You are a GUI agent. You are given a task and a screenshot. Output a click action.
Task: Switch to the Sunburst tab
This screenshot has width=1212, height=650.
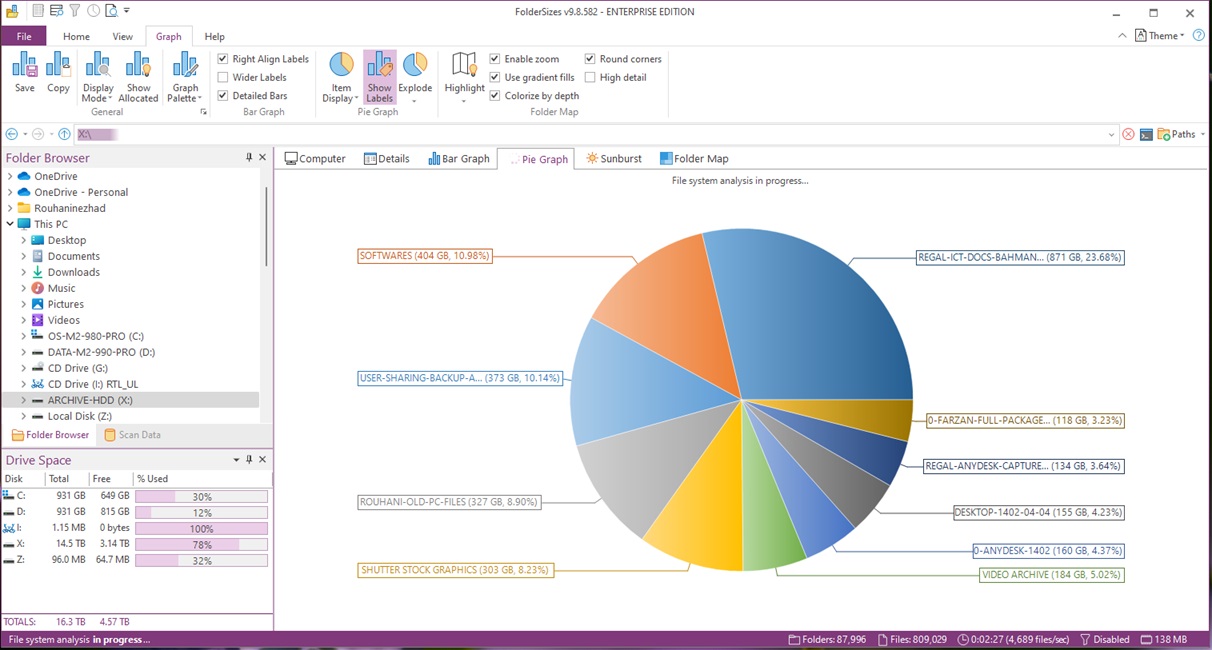click(614, 159)
